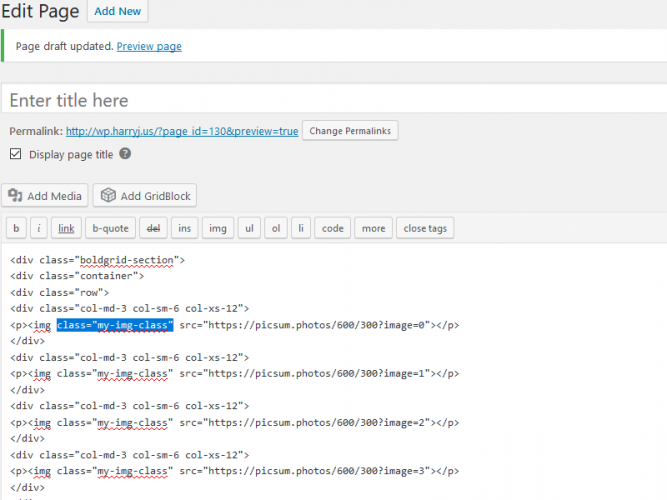Open the Preview page link
Image resolution: width=667 pixels, height=500 pixels.
[149, 46]
